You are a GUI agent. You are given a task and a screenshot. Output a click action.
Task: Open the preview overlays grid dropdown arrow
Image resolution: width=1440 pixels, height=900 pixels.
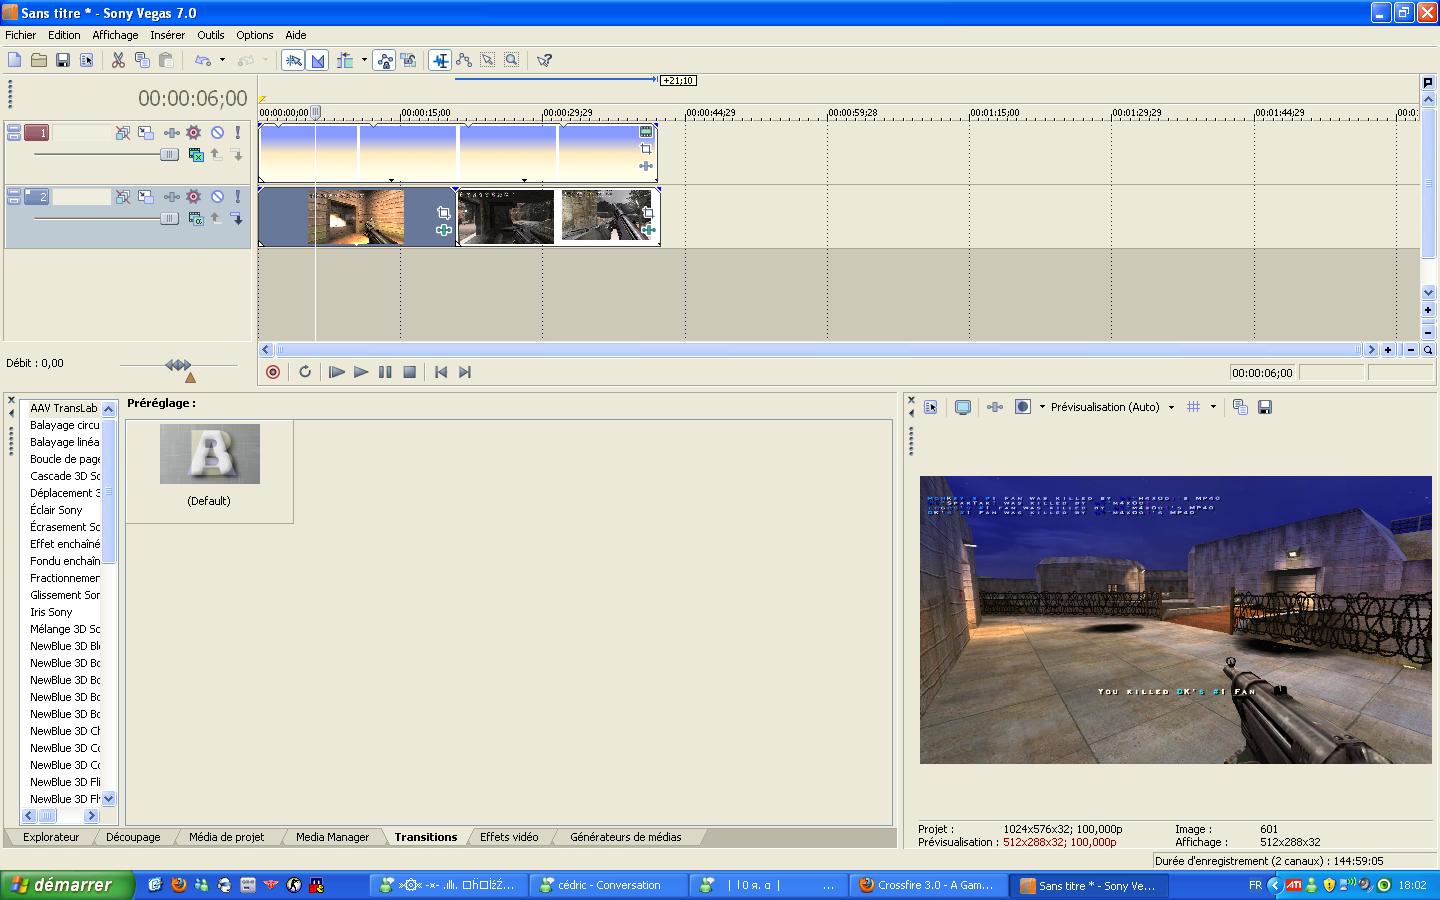tap(1213, 407)
